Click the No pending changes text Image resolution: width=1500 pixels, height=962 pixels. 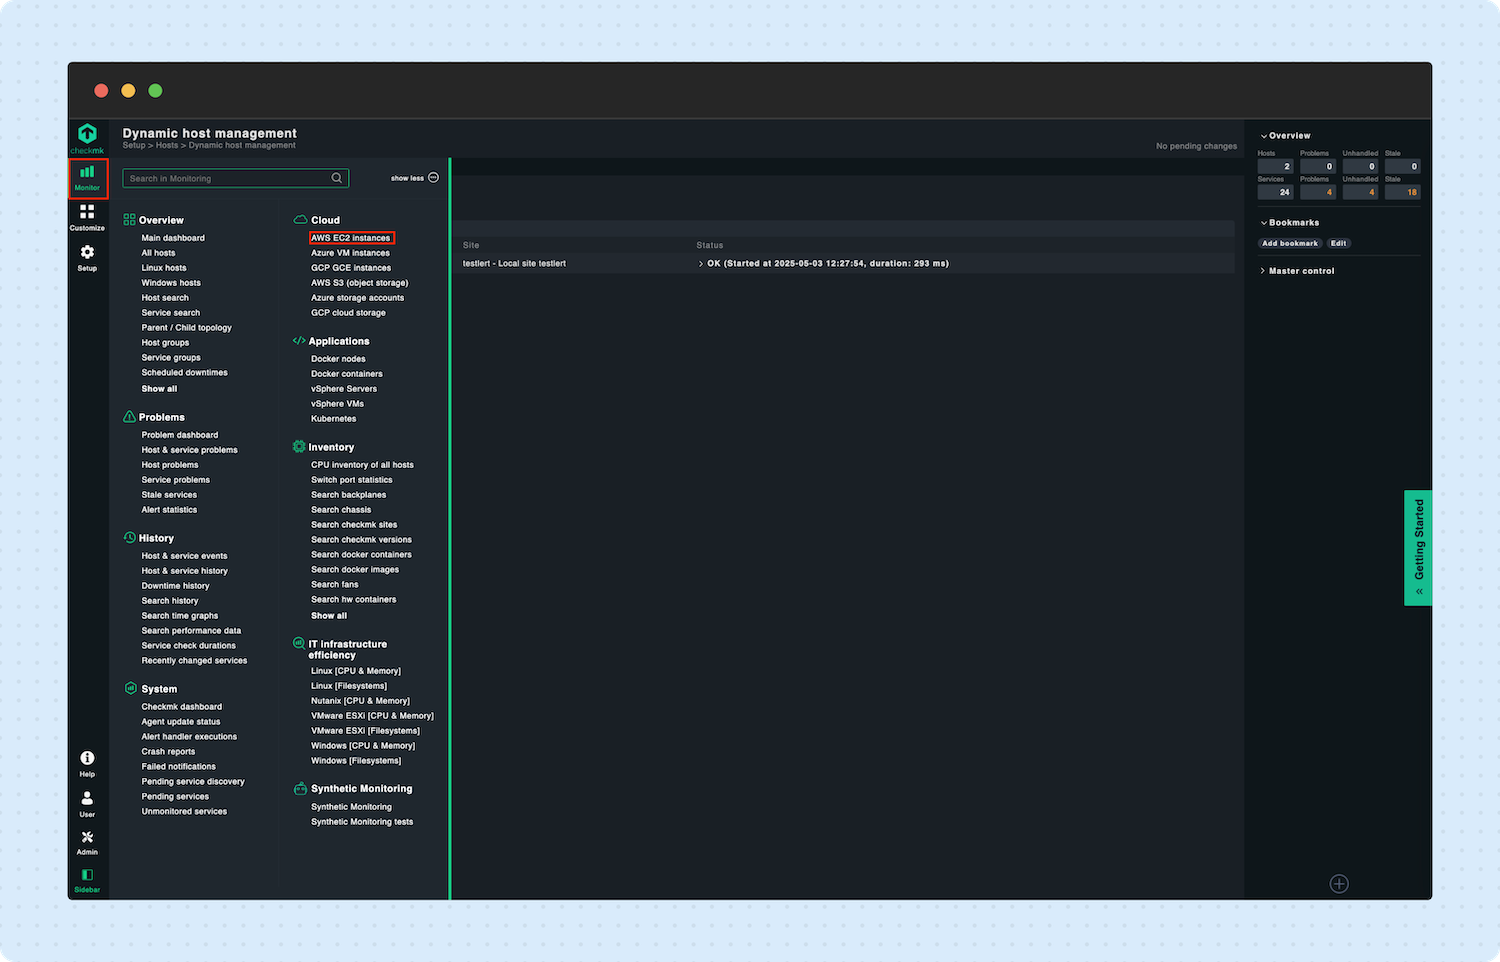tap(1196, 146)
